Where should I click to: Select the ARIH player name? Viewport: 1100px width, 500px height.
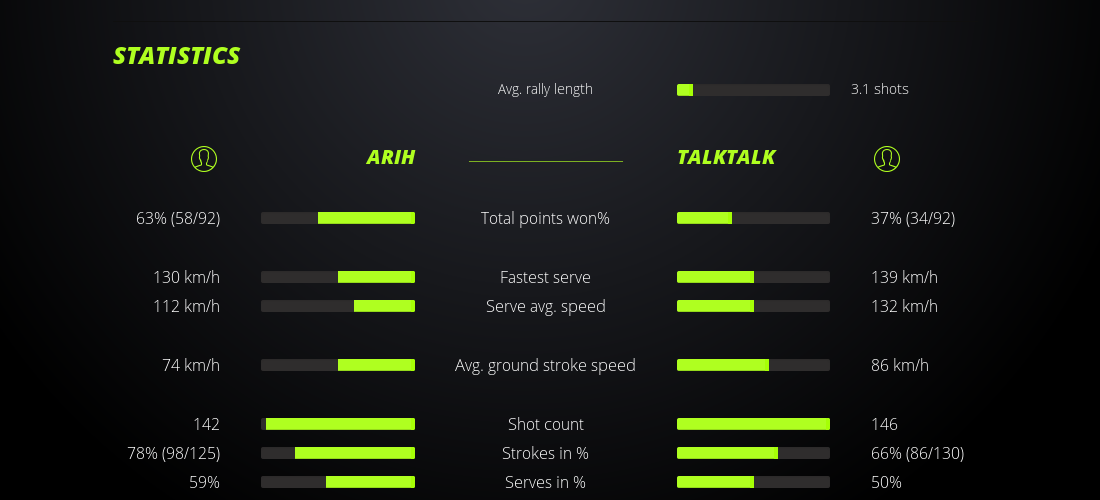click(390, 157)
